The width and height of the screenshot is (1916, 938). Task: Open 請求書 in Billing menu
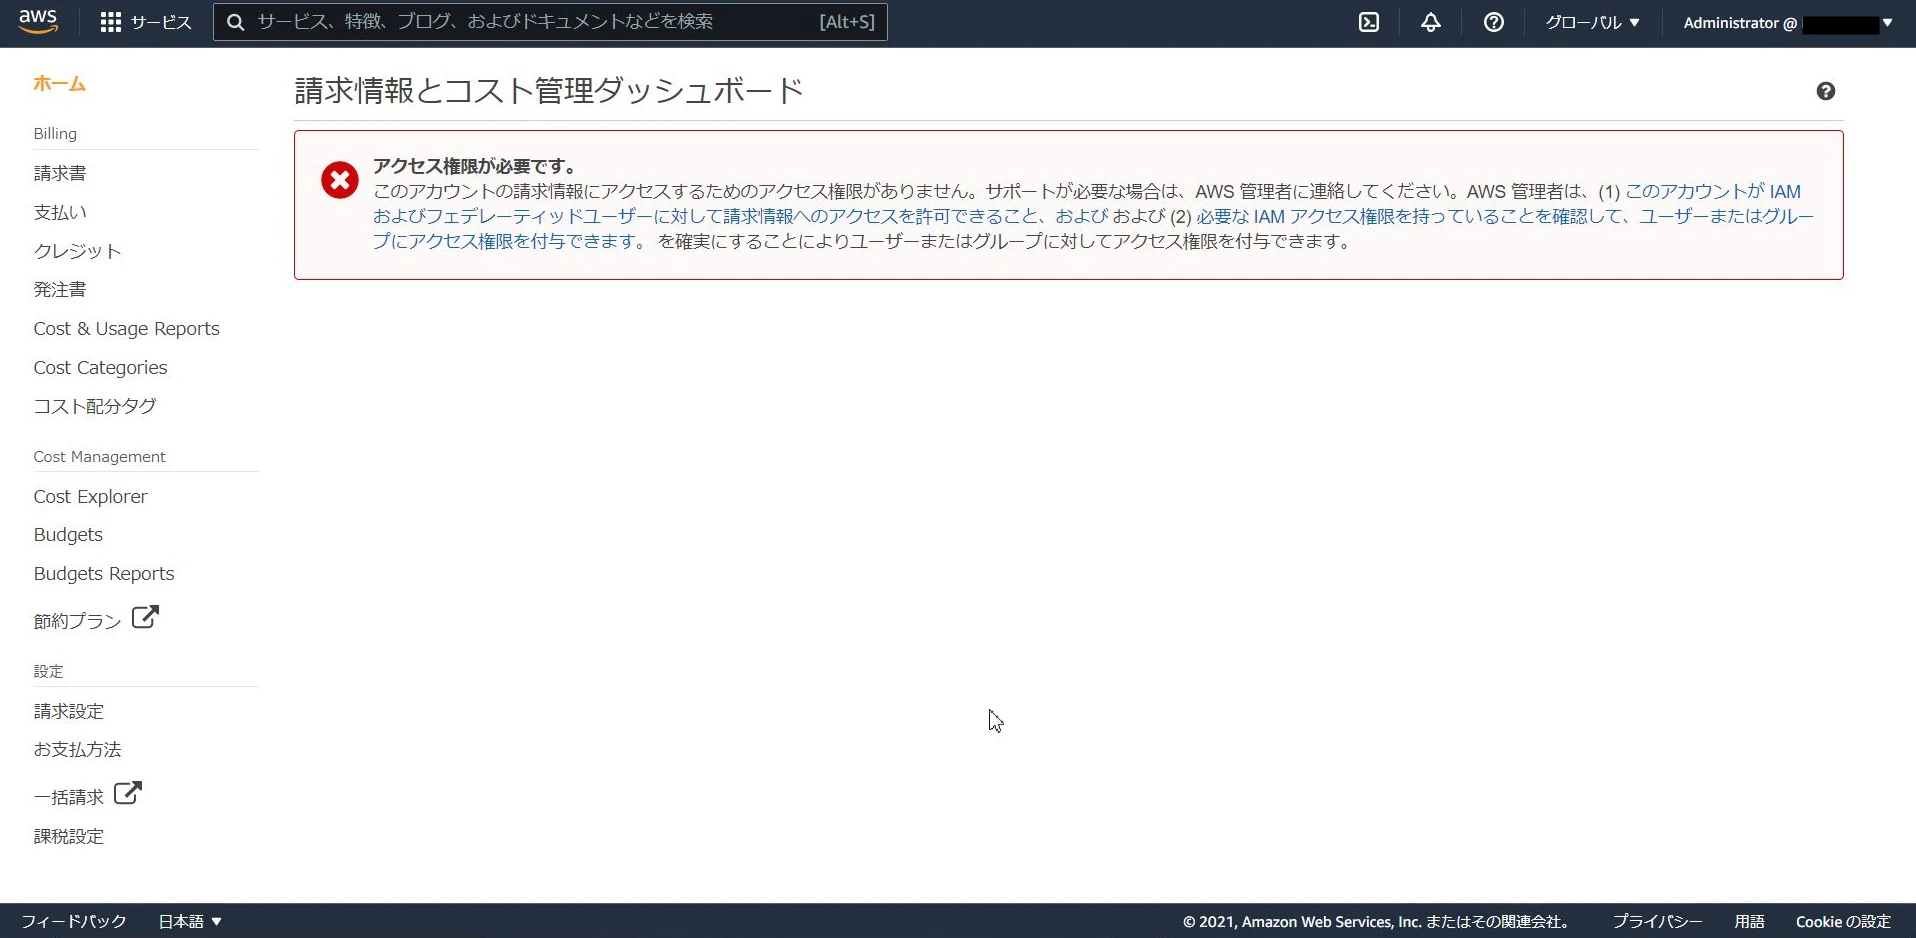(60, 173)
